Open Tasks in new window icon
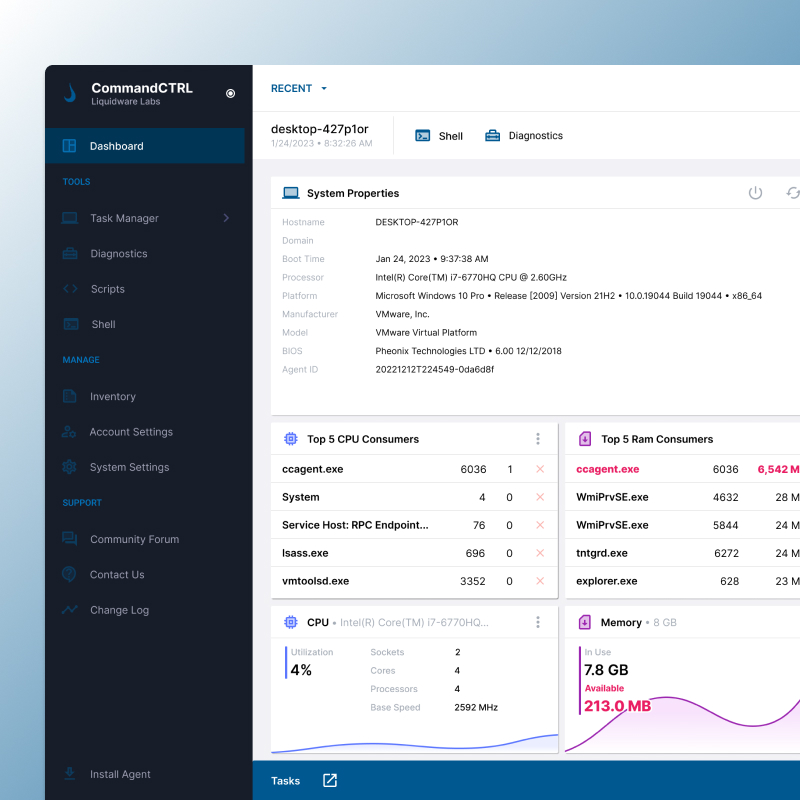Screen dimensions: 800x800 point(330,781)
